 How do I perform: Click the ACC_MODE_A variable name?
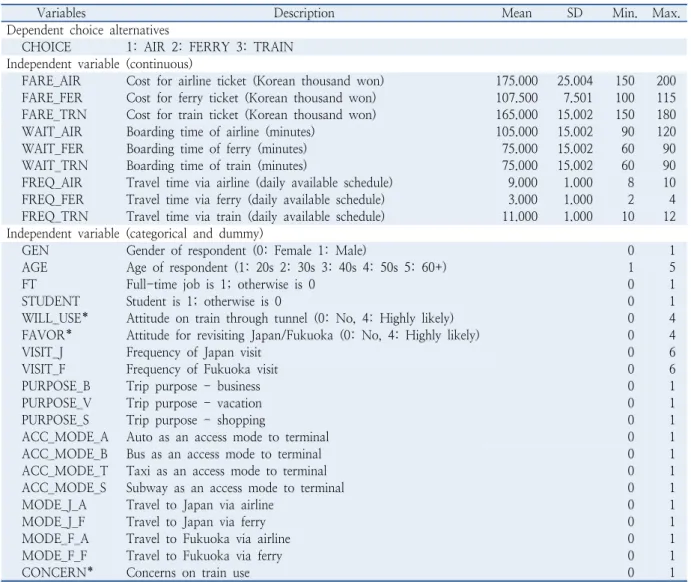(x=65, y=437)
